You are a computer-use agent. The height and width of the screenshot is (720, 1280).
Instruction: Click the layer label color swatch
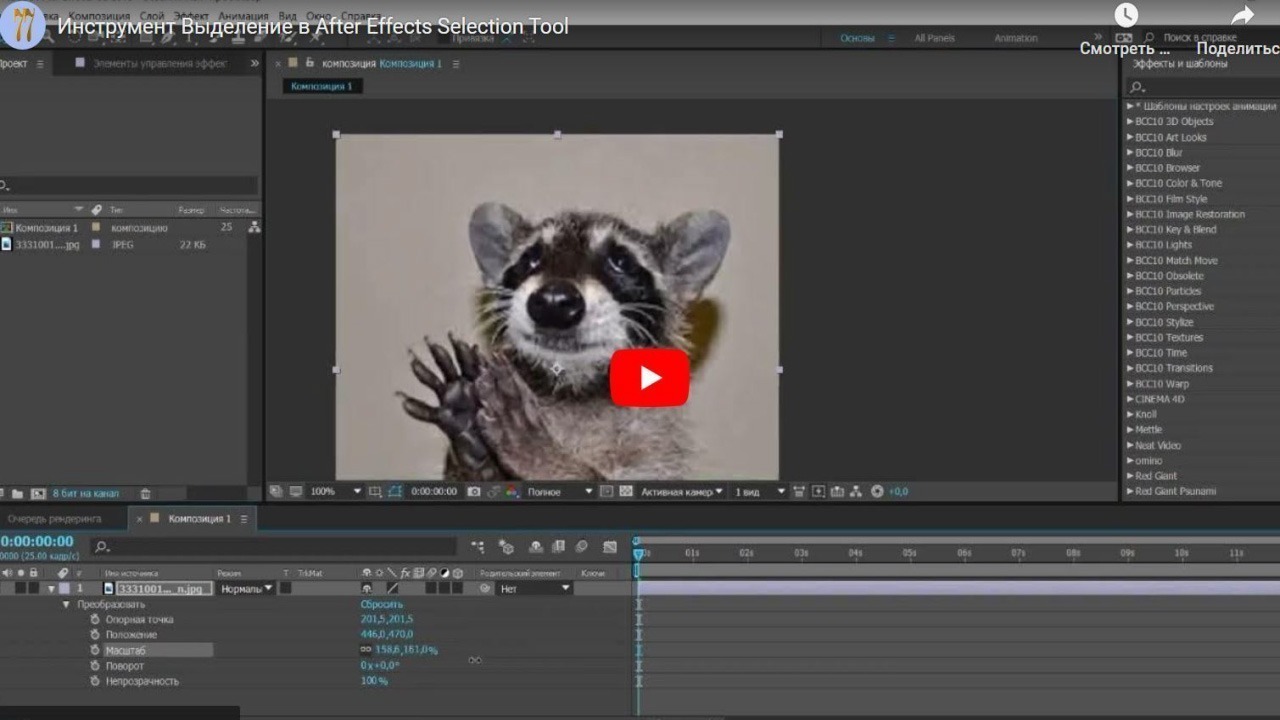(64, 589)
